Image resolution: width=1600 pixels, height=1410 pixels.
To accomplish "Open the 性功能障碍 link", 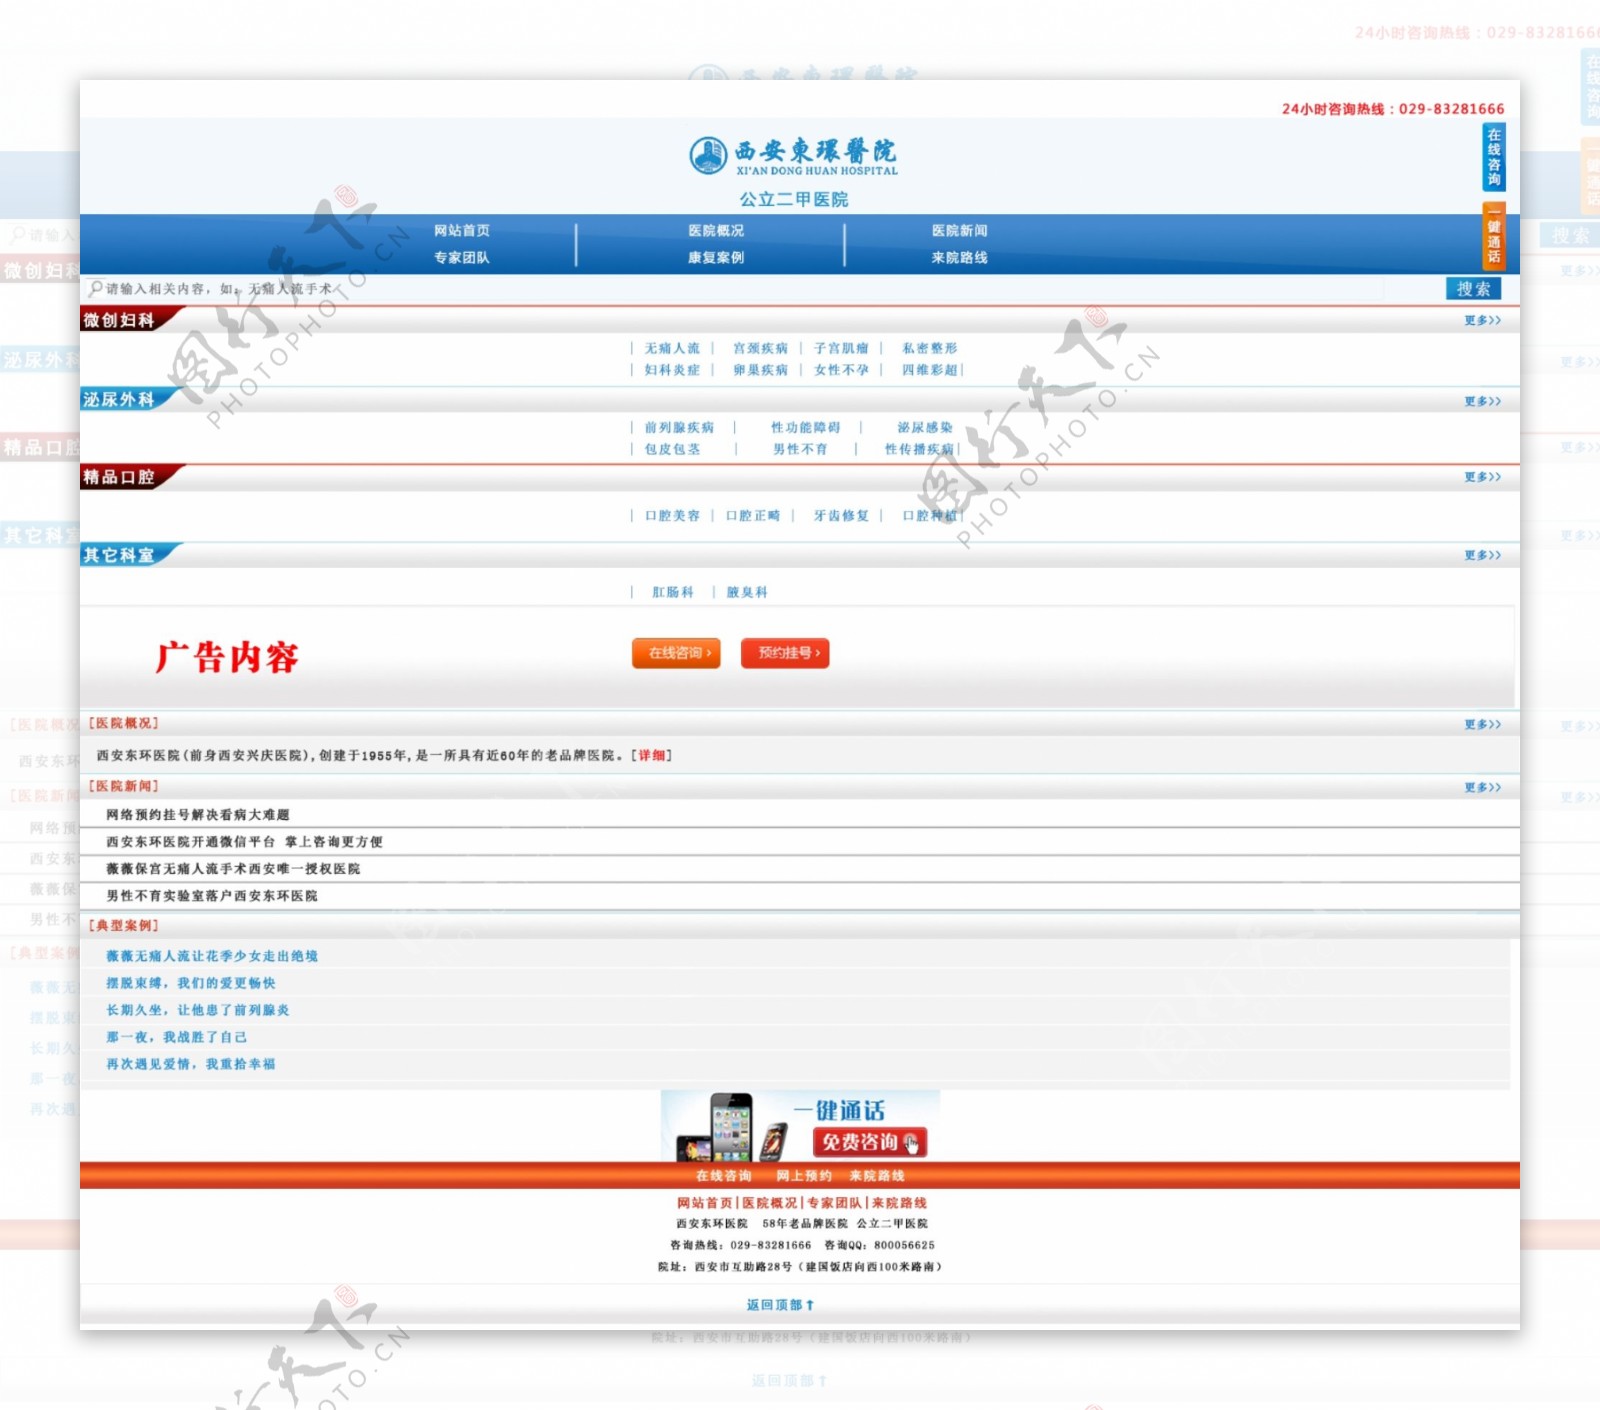I will point(805,427).
